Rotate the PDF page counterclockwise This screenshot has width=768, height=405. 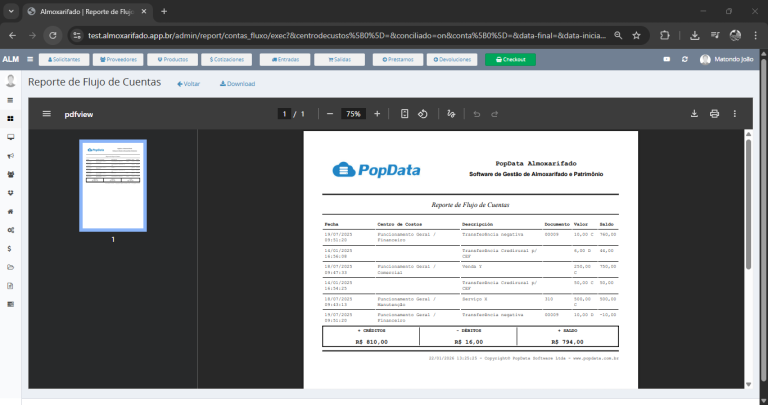[423, 114]
